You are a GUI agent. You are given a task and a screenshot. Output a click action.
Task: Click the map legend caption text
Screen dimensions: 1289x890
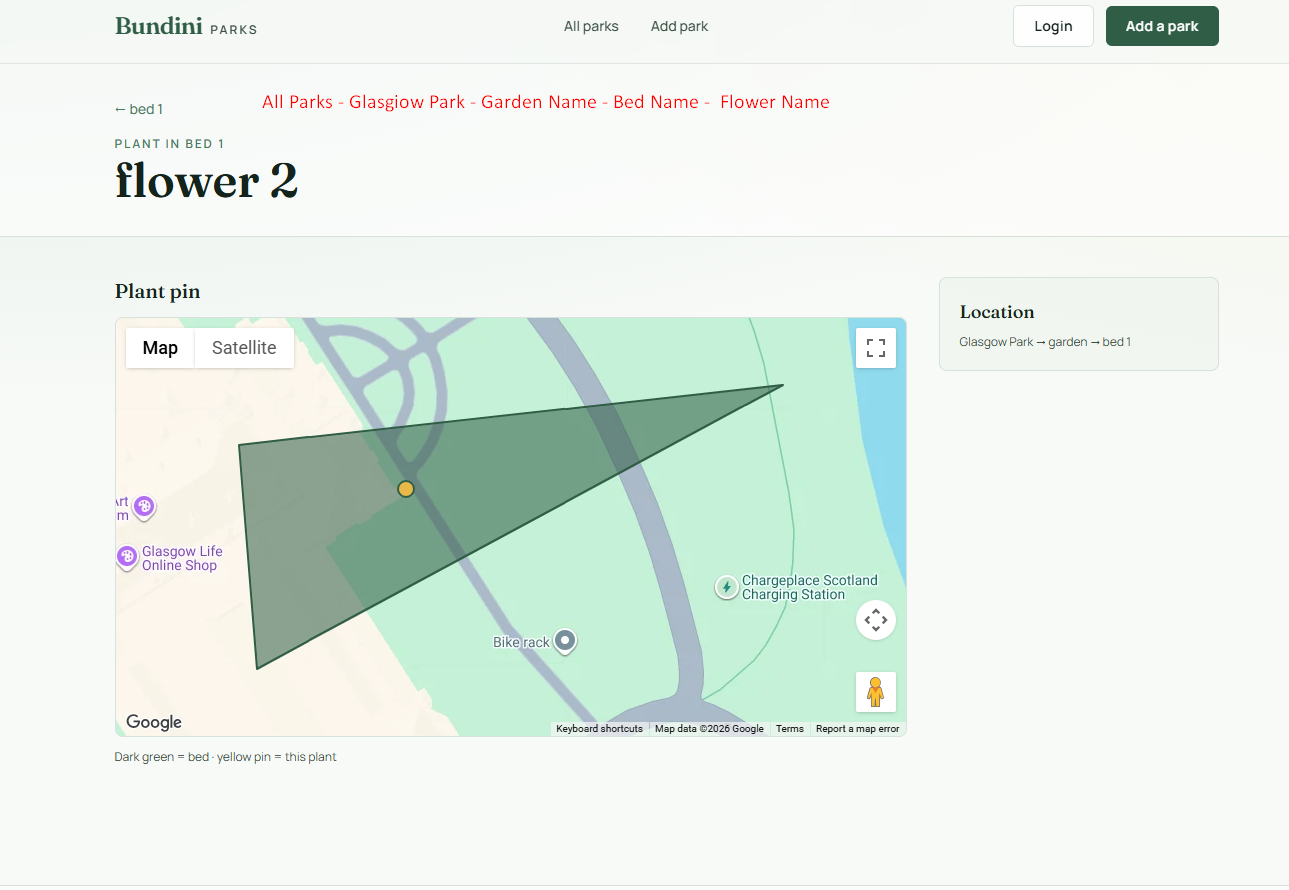tap(226, 757)
